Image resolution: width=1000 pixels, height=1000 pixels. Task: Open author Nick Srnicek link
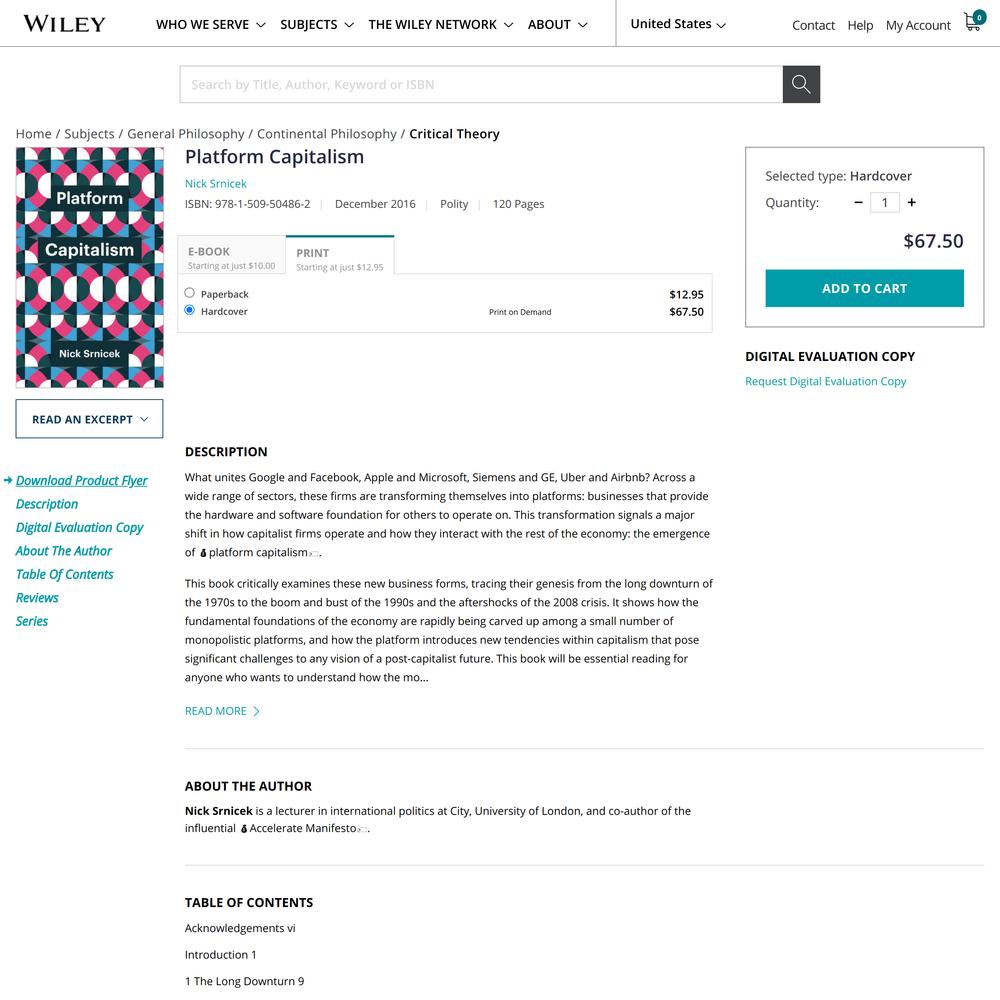click(x=216, y=184)
